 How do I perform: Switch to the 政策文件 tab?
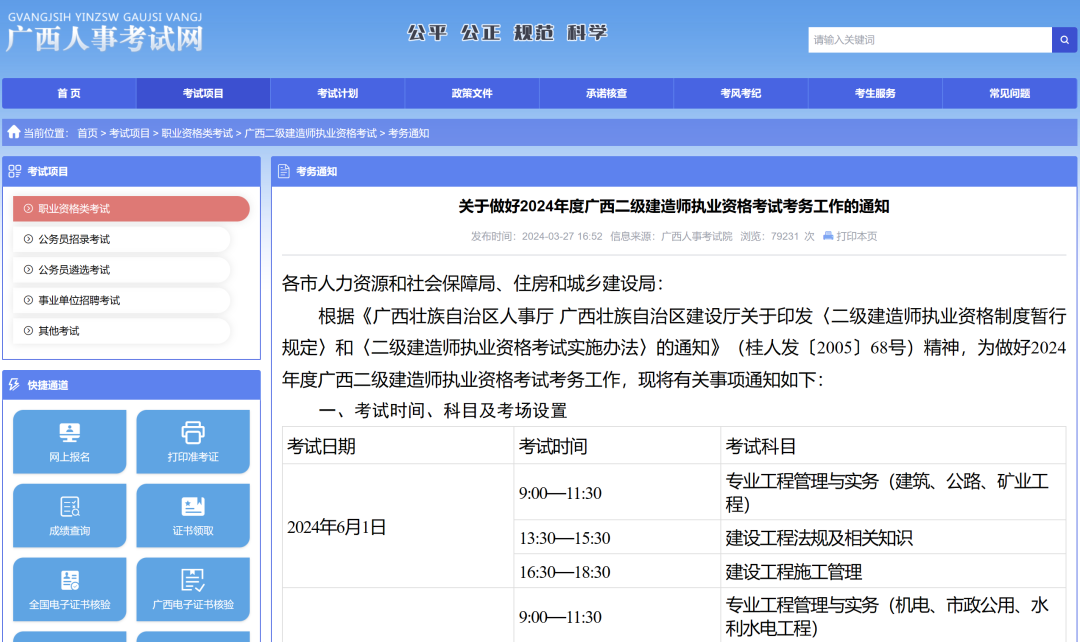tap(472, 93)
